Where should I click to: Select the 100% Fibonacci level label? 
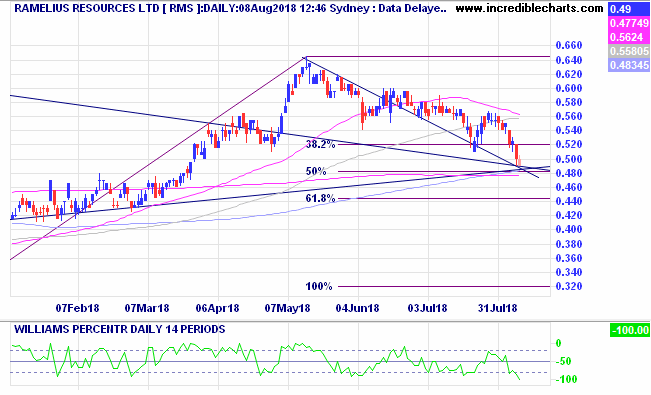319,286
